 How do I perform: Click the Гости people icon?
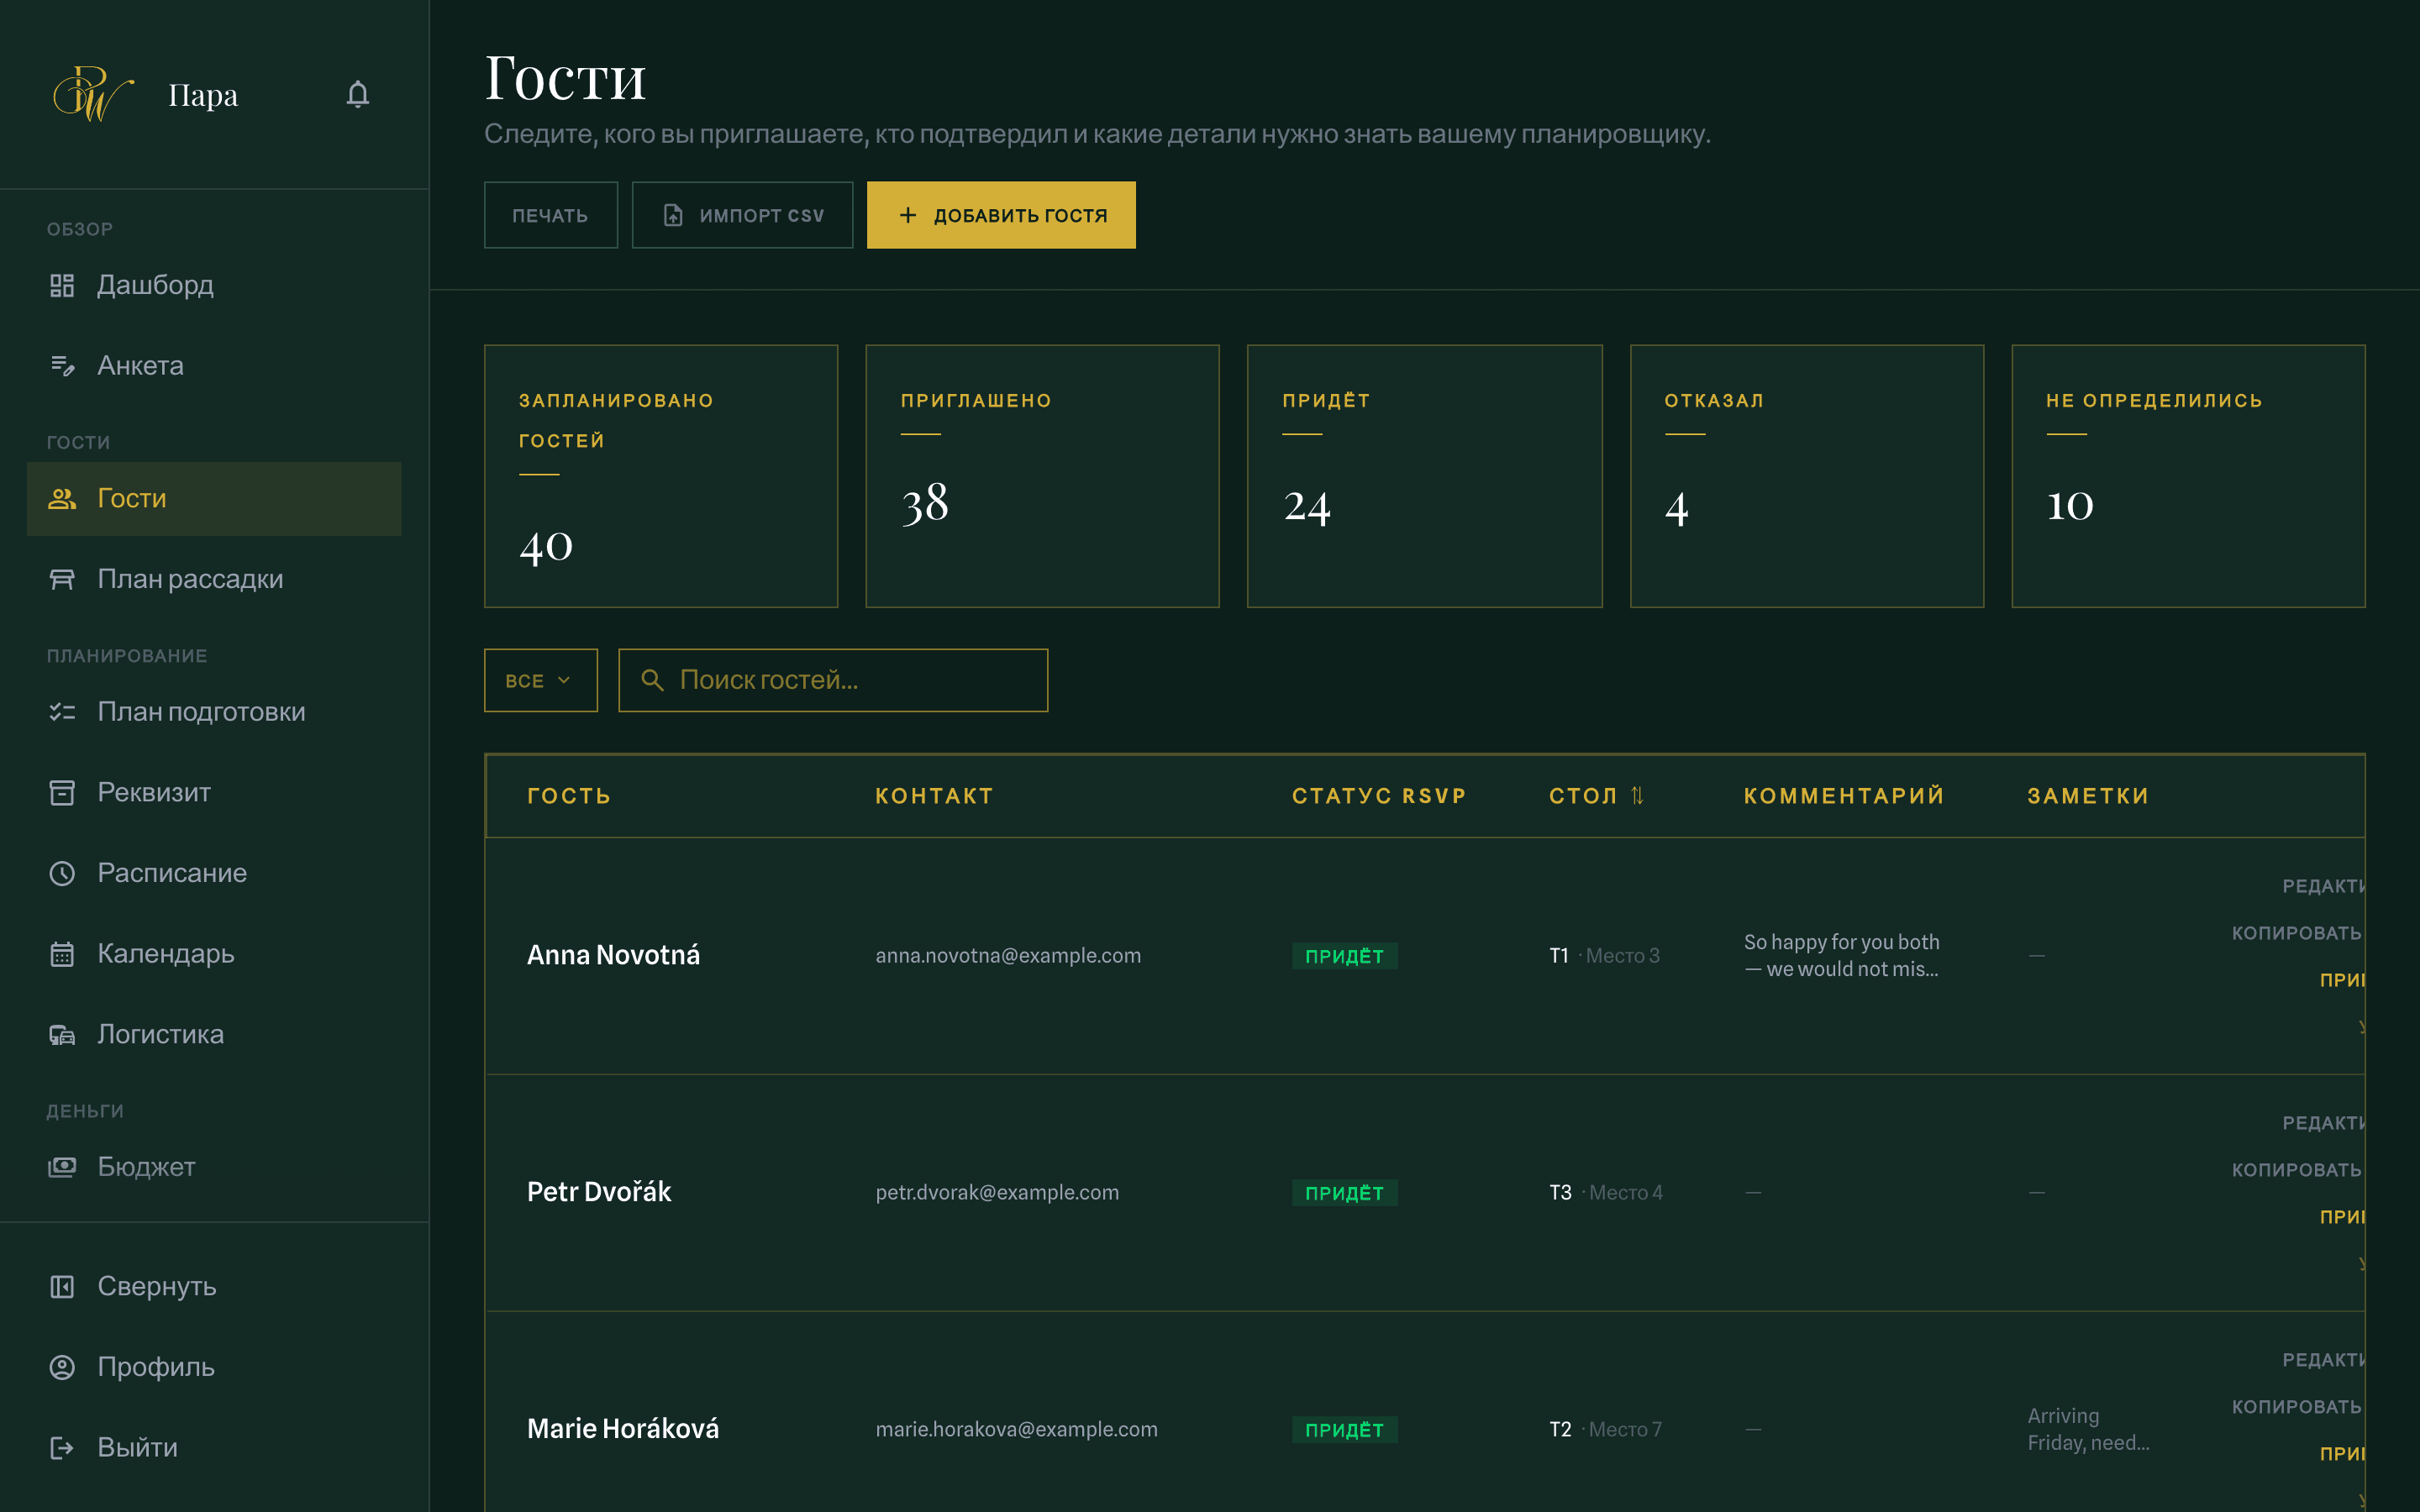[x=62, y=499]
